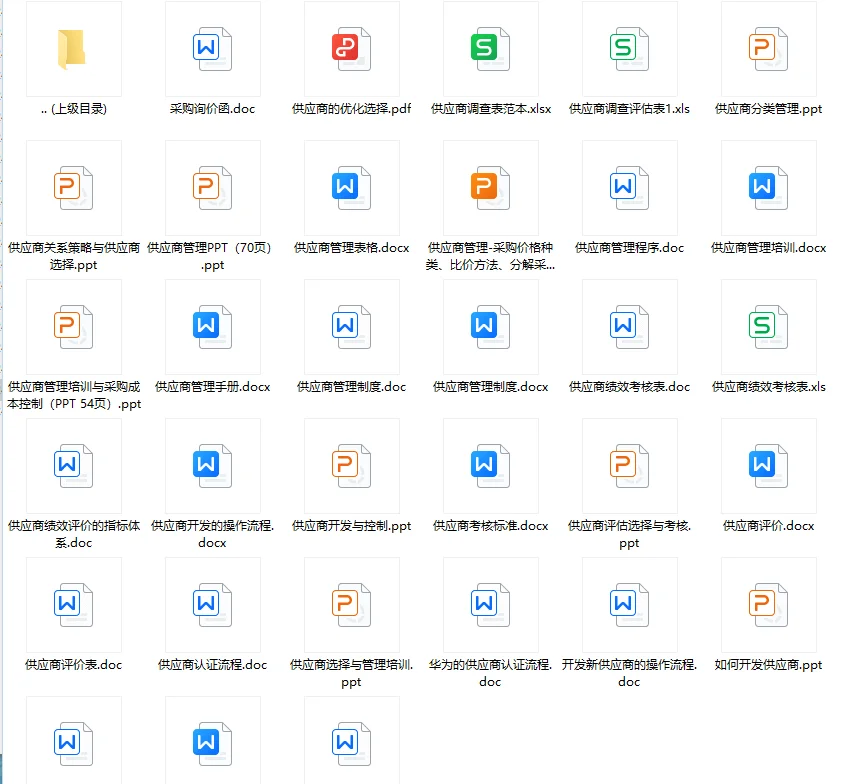This screenshot has height=784, width=847.
Task: Select the 供应商绩效考核表.xls spreadsheet icon
Action: coord(769,326)
